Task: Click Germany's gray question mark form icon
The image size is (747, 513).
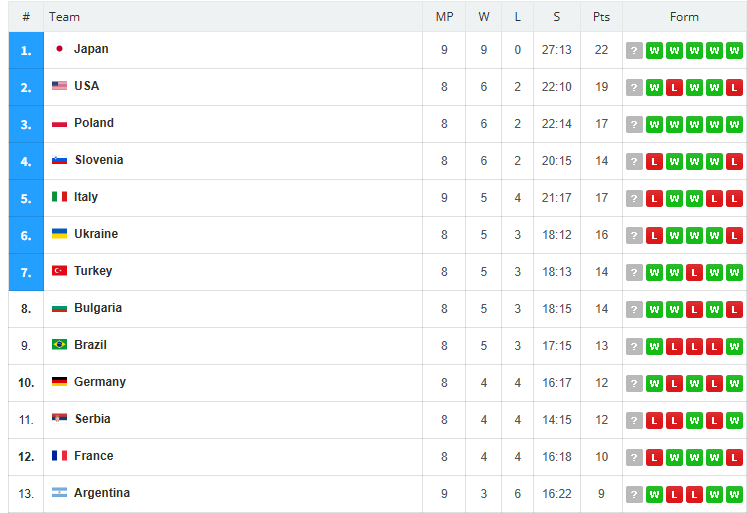Action: [634, 383]
